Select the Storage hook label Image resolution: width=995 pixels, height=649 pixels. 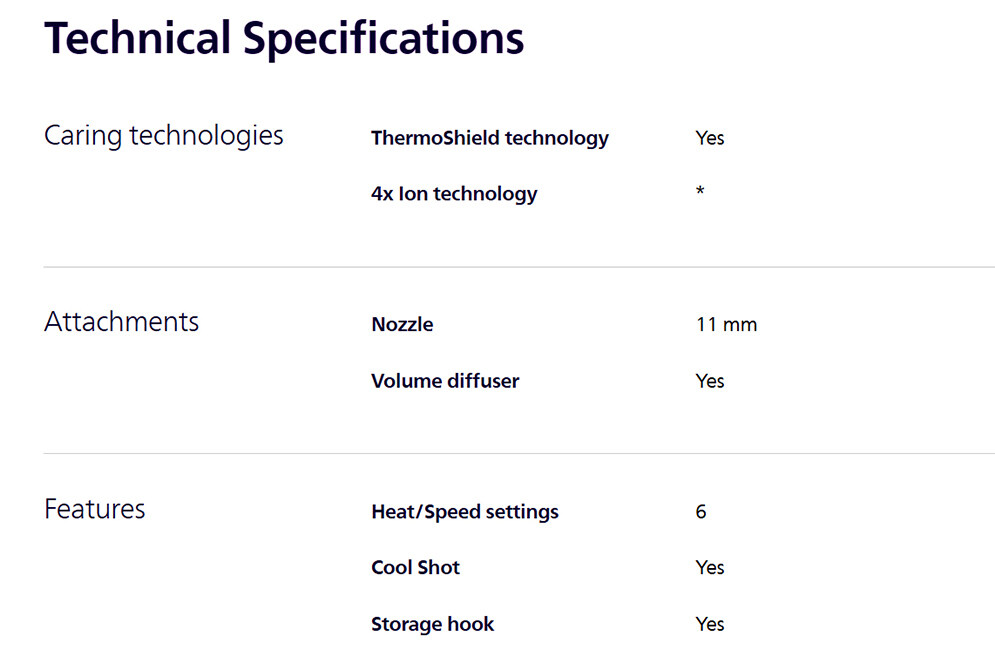[x=432, y=625]
